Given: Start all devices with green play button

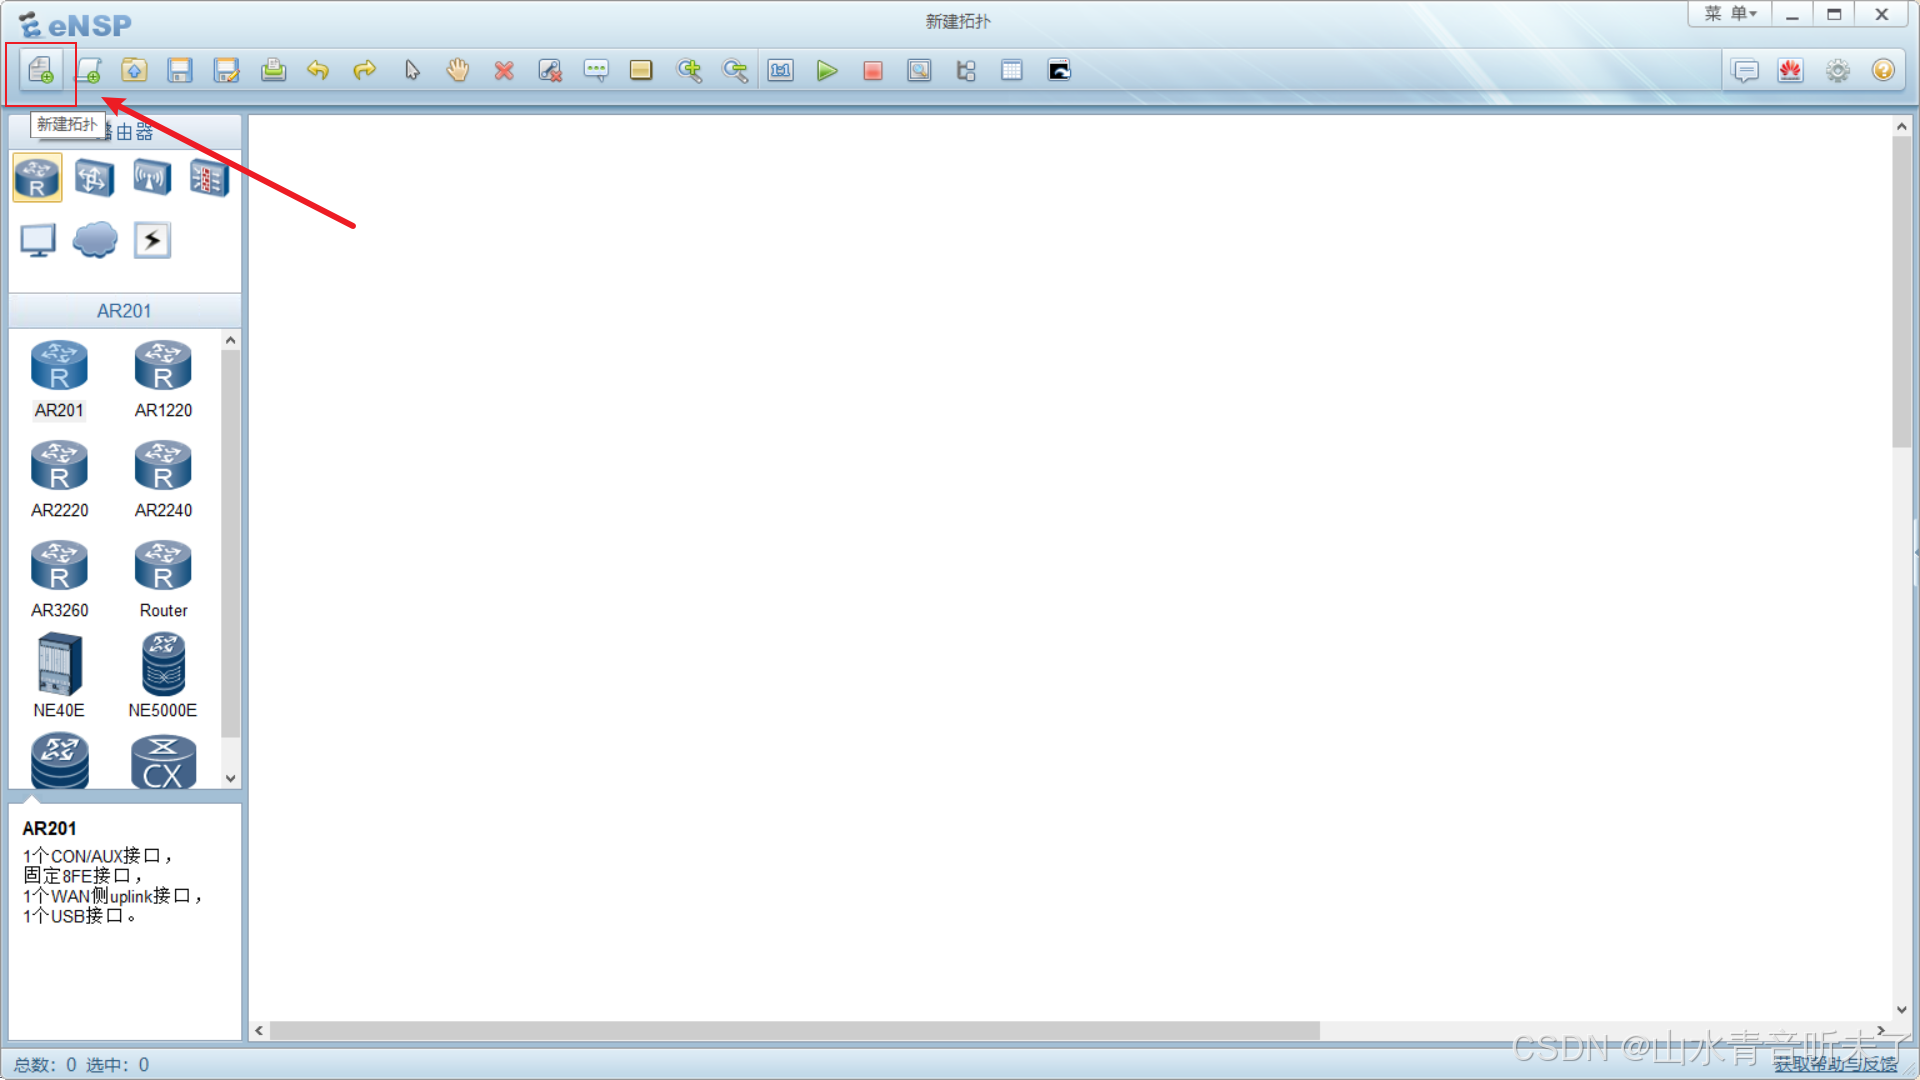Looking at the screenshot, I should [x=826, y=71].
